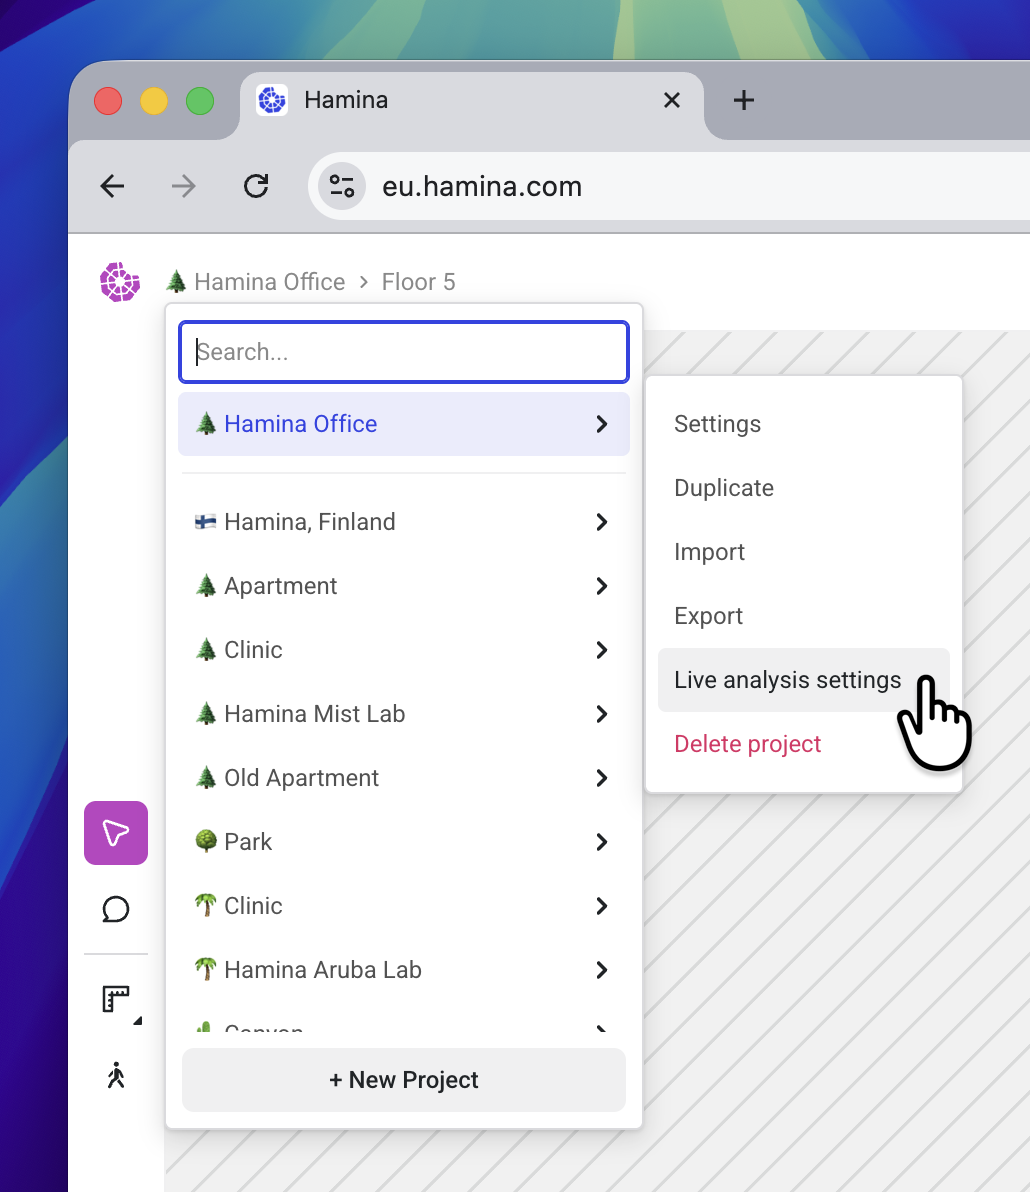Viewport: 1030px width, 1192px height.
Task: Click the Hamina logo icon
Action: pyautogui.click(x=120, y=282)
